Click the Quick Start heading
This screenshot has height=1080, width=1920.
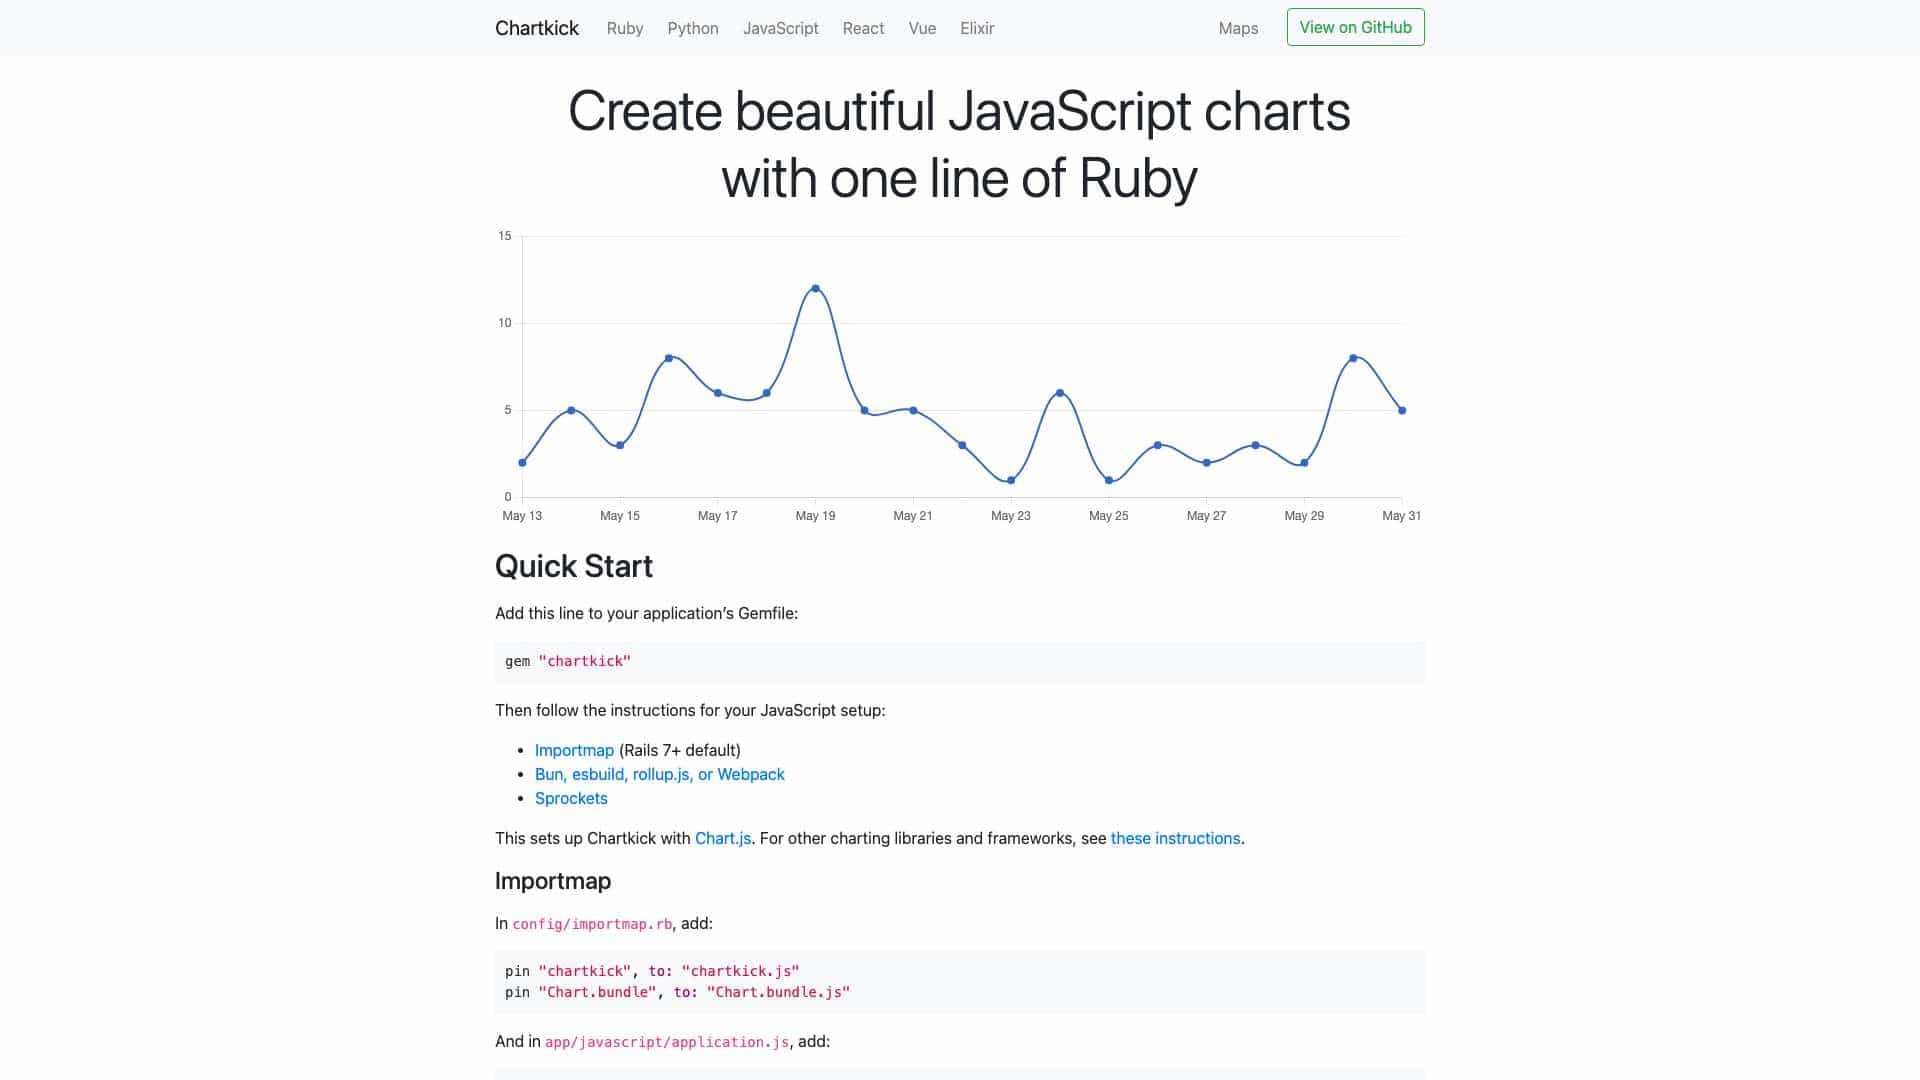(x=574, y=566)
